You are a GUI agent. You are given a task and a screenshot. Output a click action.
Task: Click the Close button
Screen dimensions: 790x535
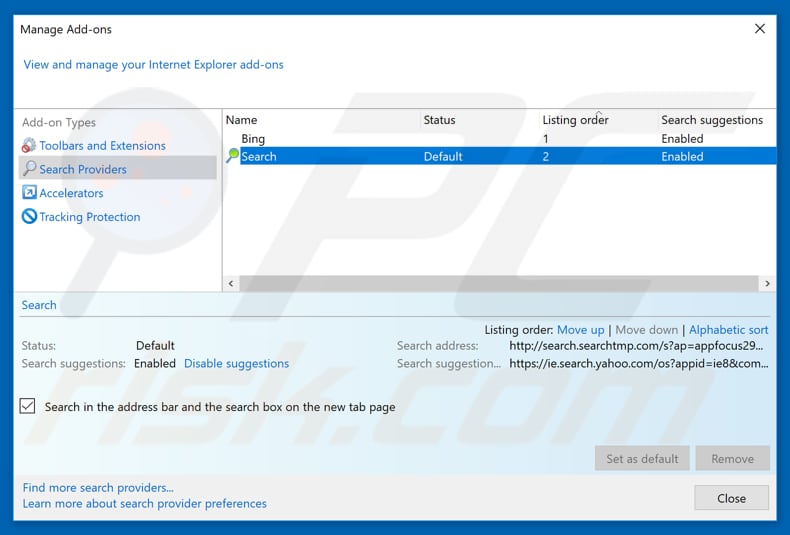732,498
